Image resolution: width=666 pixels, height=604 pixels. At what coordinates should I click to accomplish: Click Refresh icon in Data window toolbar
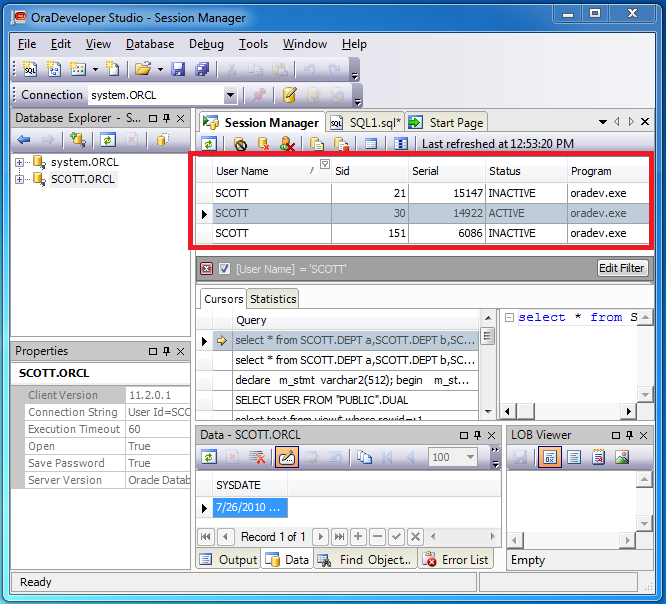tap(209, 457)
